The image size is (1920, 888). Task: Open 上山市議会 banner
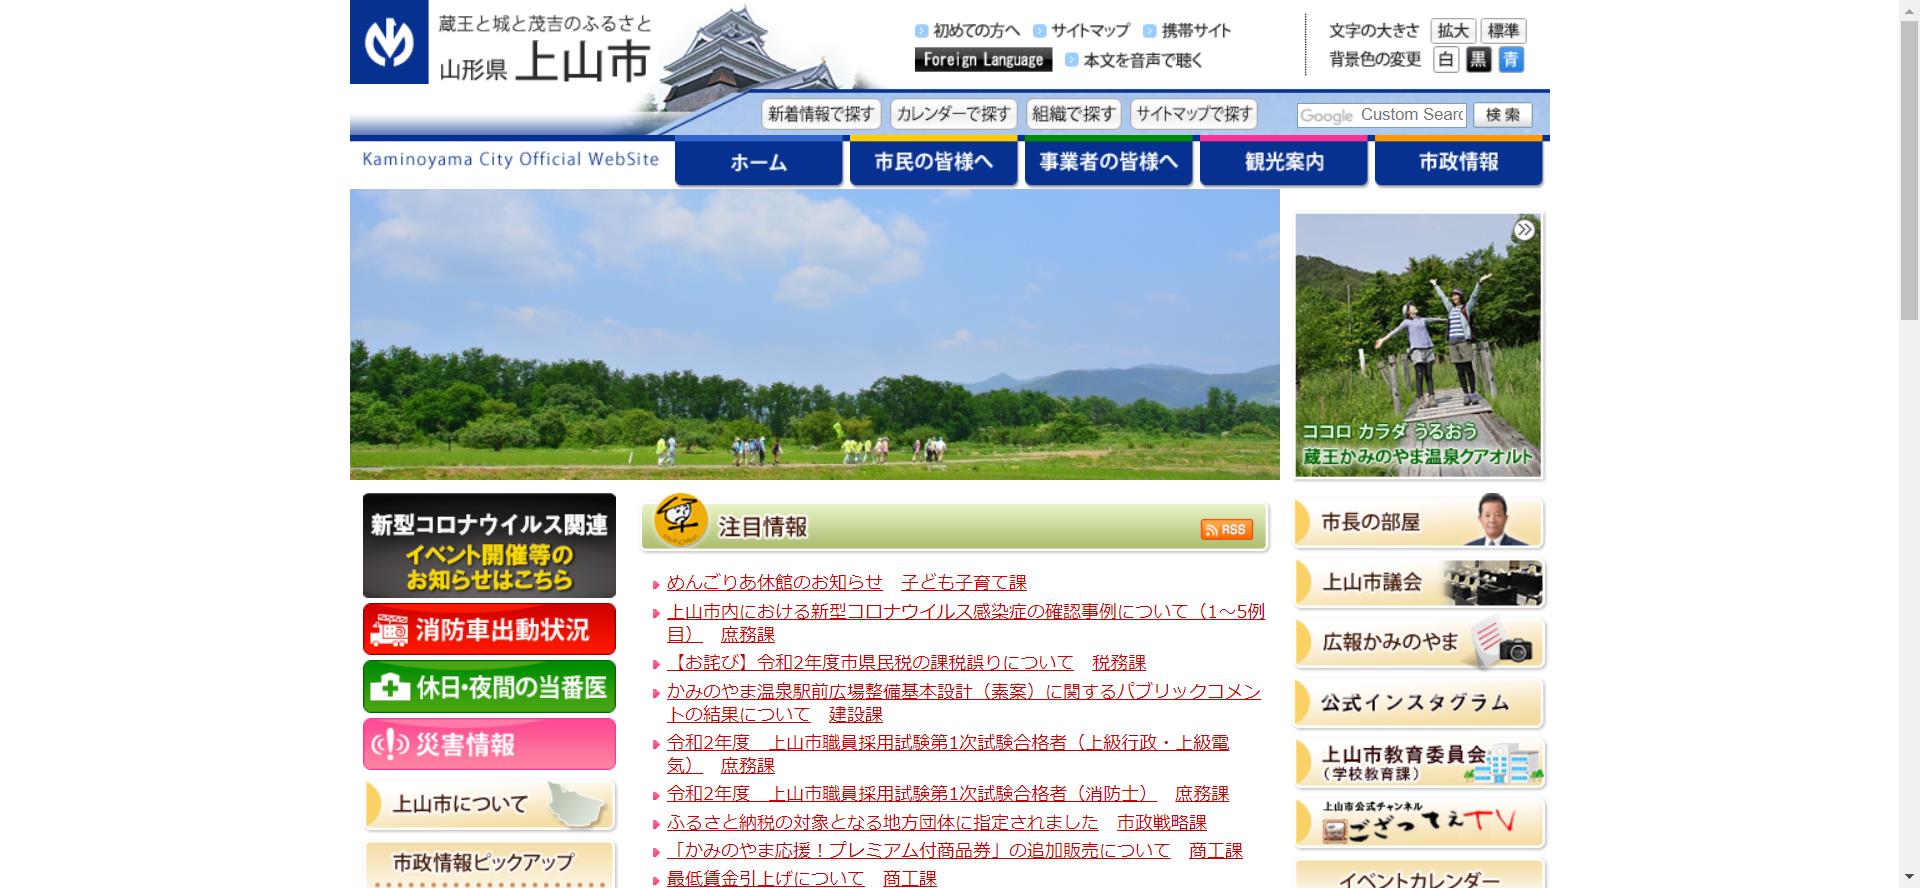(1419, 582)
